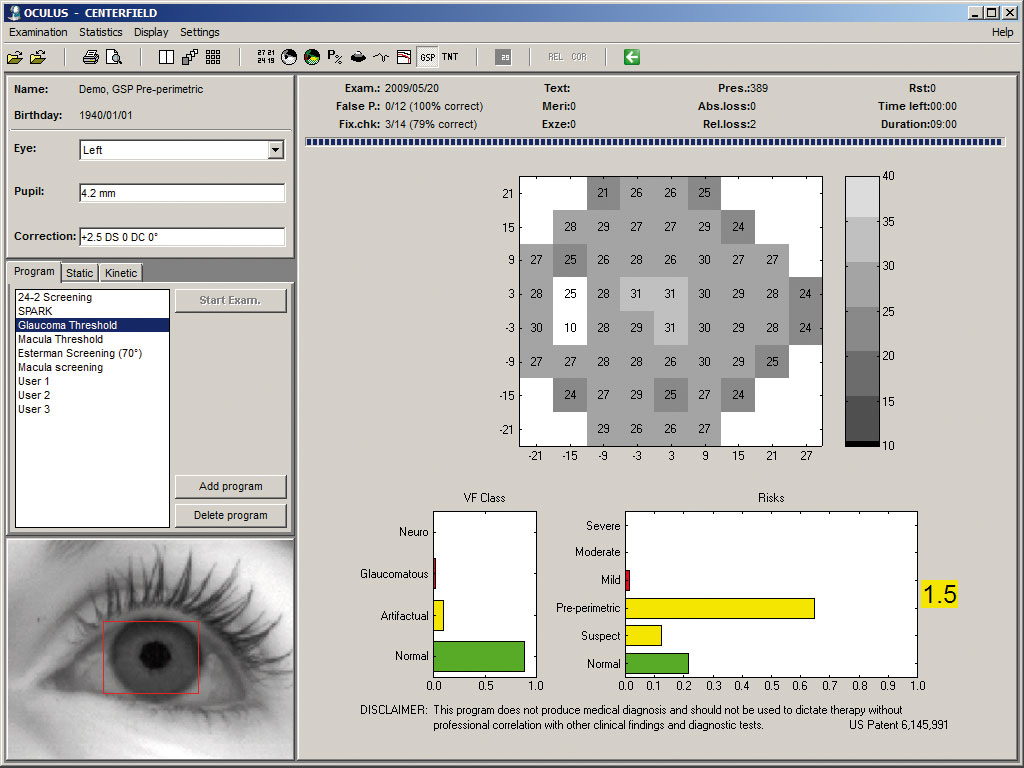The image size is (1024, 768).
Task: Click the exam date 2009/05/20
Action: [x=411, y=88]
